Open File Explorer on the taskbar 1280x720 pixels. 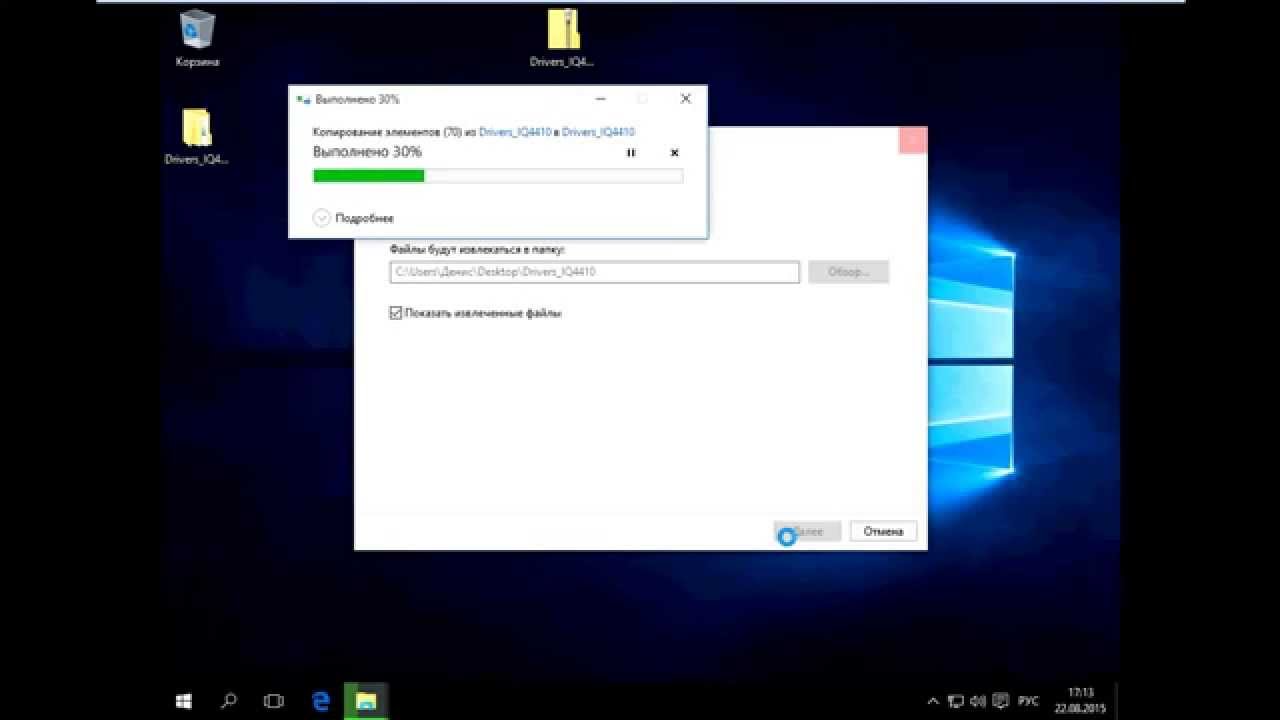click(x=366, y=701)
